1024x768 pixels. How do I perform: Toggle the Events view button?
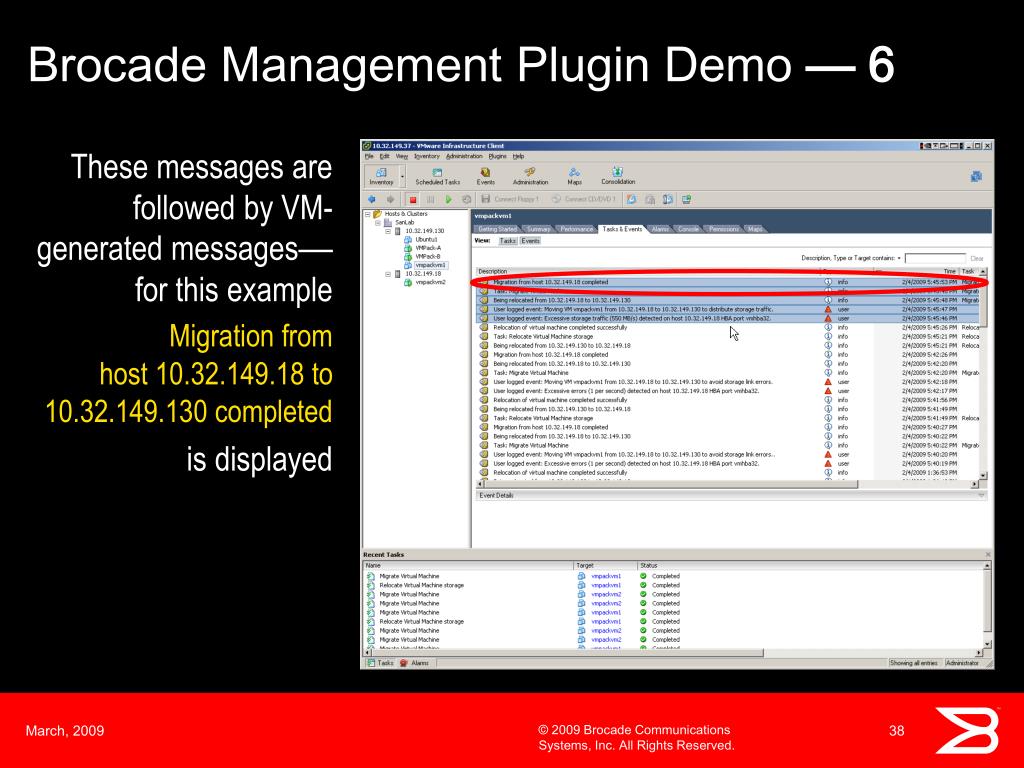point(530,241)
